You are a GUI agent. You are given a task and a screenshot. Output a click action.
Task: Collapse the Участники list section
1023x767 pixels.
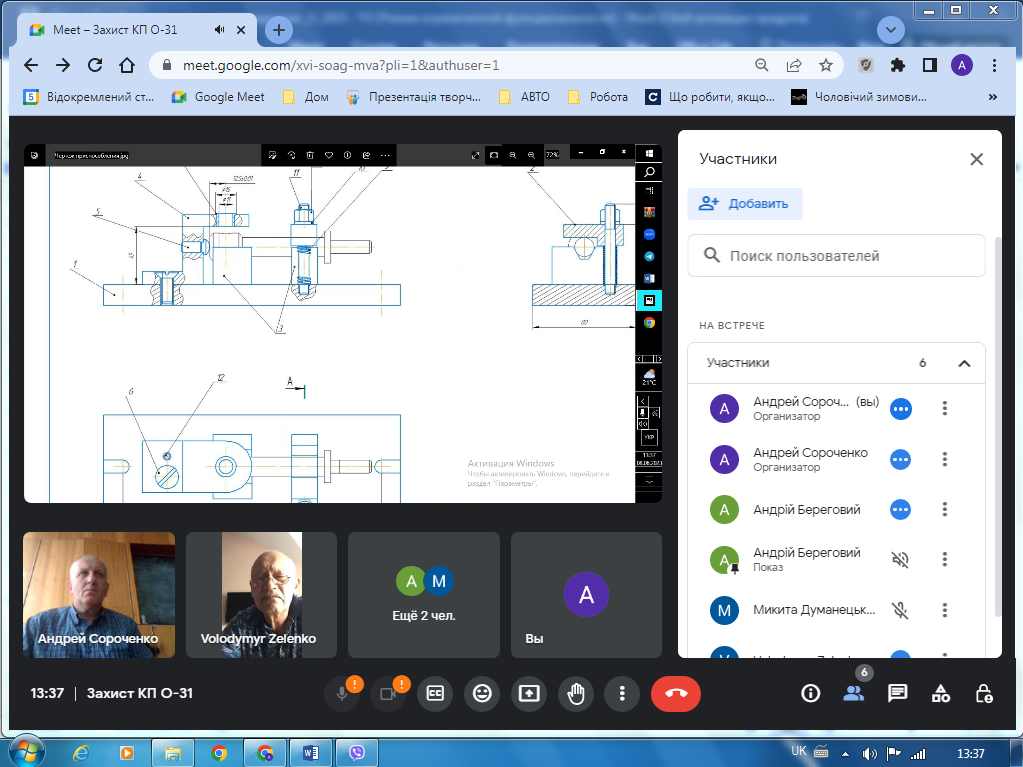964,363
